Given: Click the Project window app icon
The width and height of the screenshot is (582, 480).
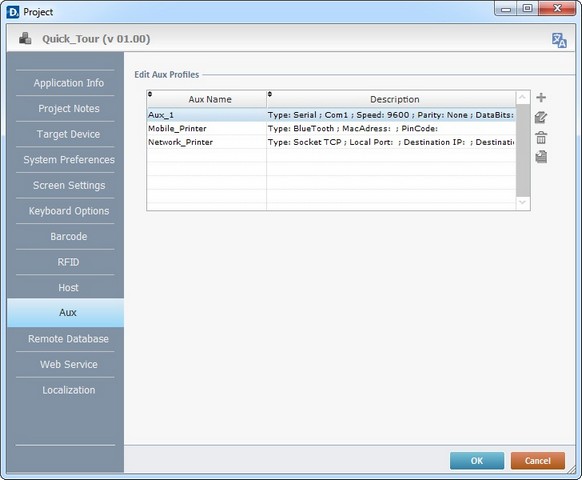Looking at the screenshot, I should click(x=13, y=12).
